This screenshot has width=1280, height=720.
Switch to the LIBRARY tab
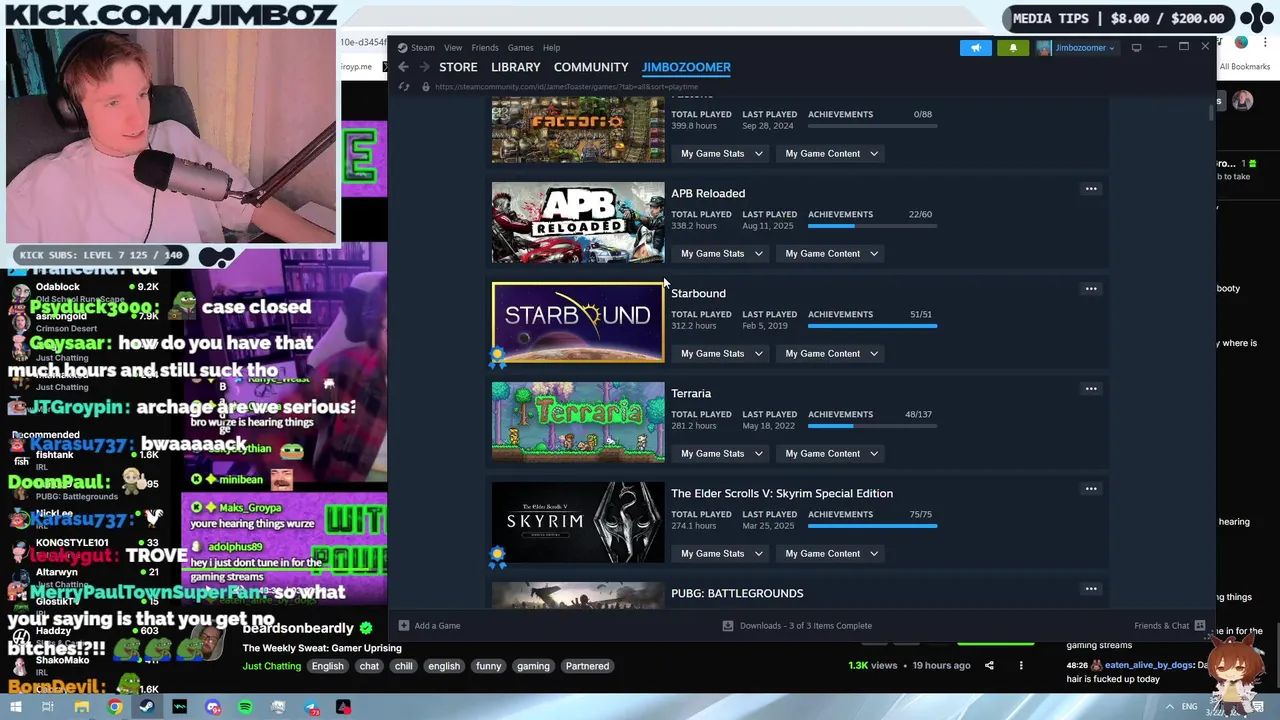516,67
